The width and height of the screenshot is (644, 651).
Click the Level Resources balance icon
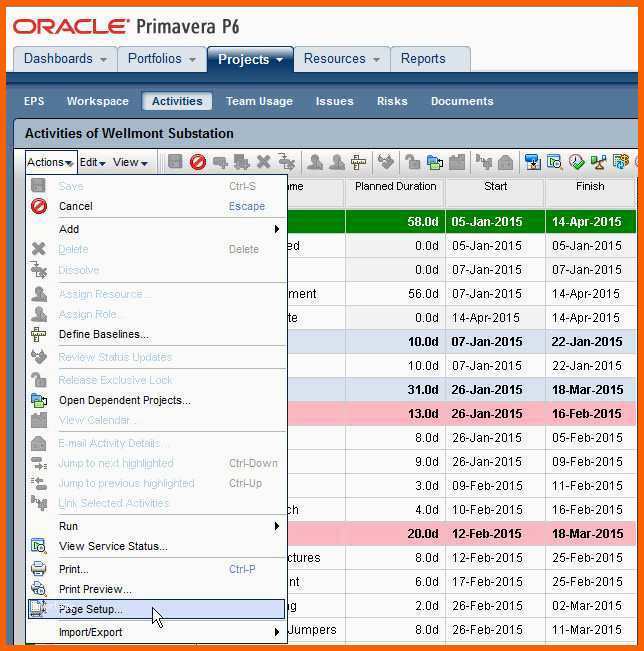[x=598, y=162]
